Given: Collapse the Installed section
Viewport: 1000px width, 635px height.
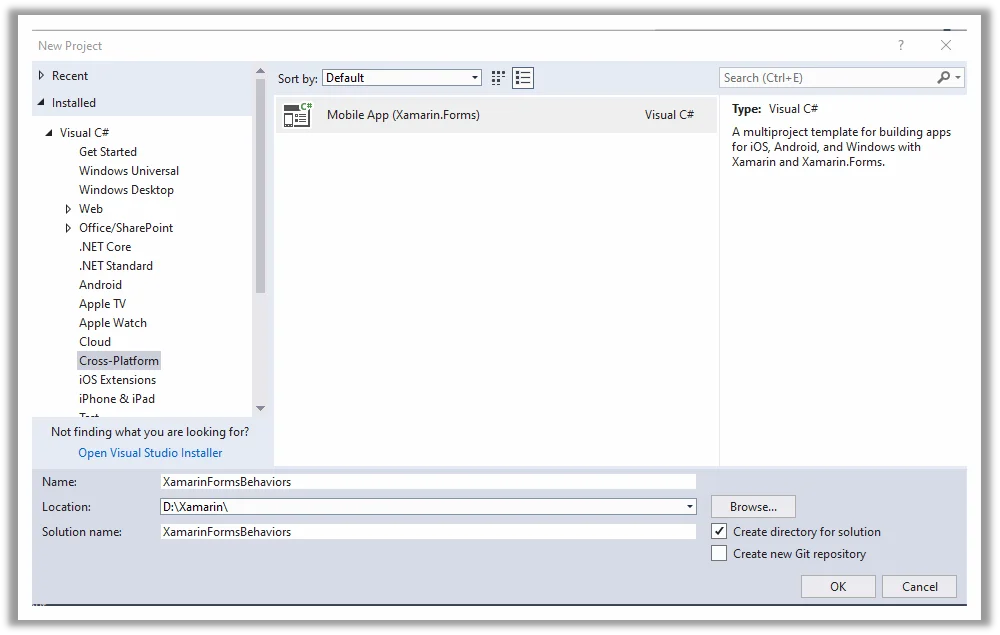Looking at the screenshot, I should pos(41,102).
